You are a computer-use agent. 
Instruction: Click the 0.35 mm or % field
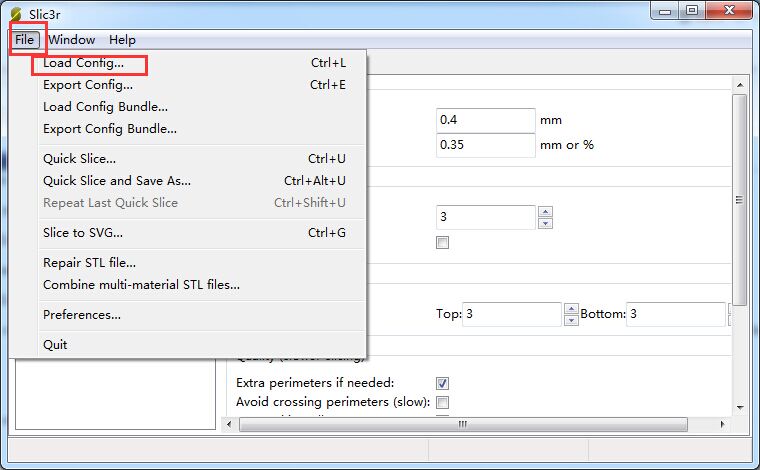pyautogui.click(x=486, y=145)
